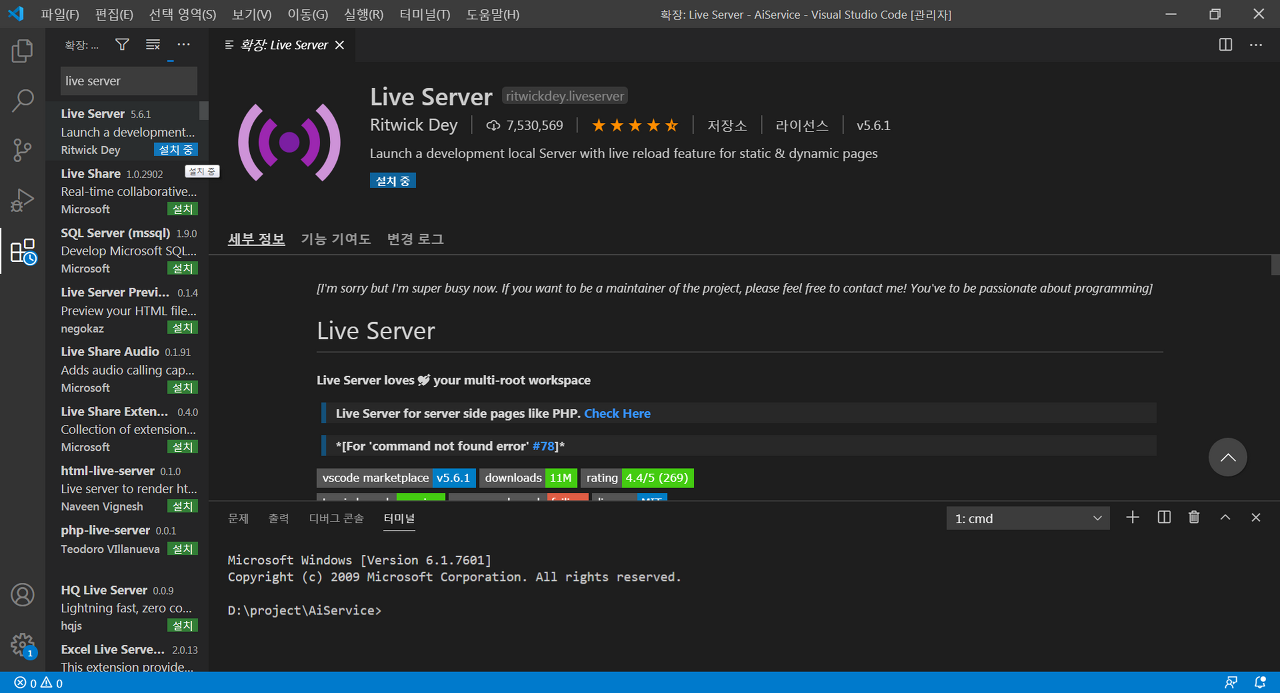Open the 출력 panel tab
This screenshot has height=693, width=1280.
(x=278, y=518)
